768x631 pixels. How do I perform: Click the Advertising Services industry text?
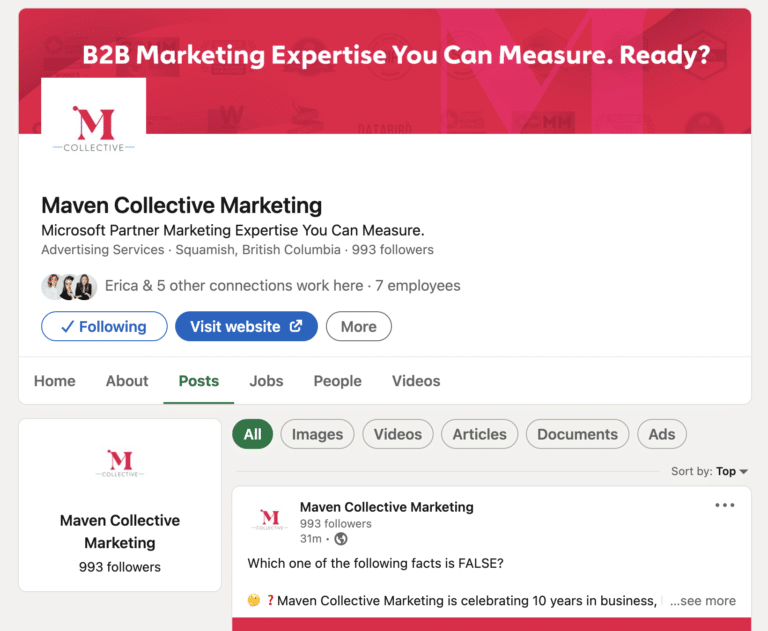103,250
